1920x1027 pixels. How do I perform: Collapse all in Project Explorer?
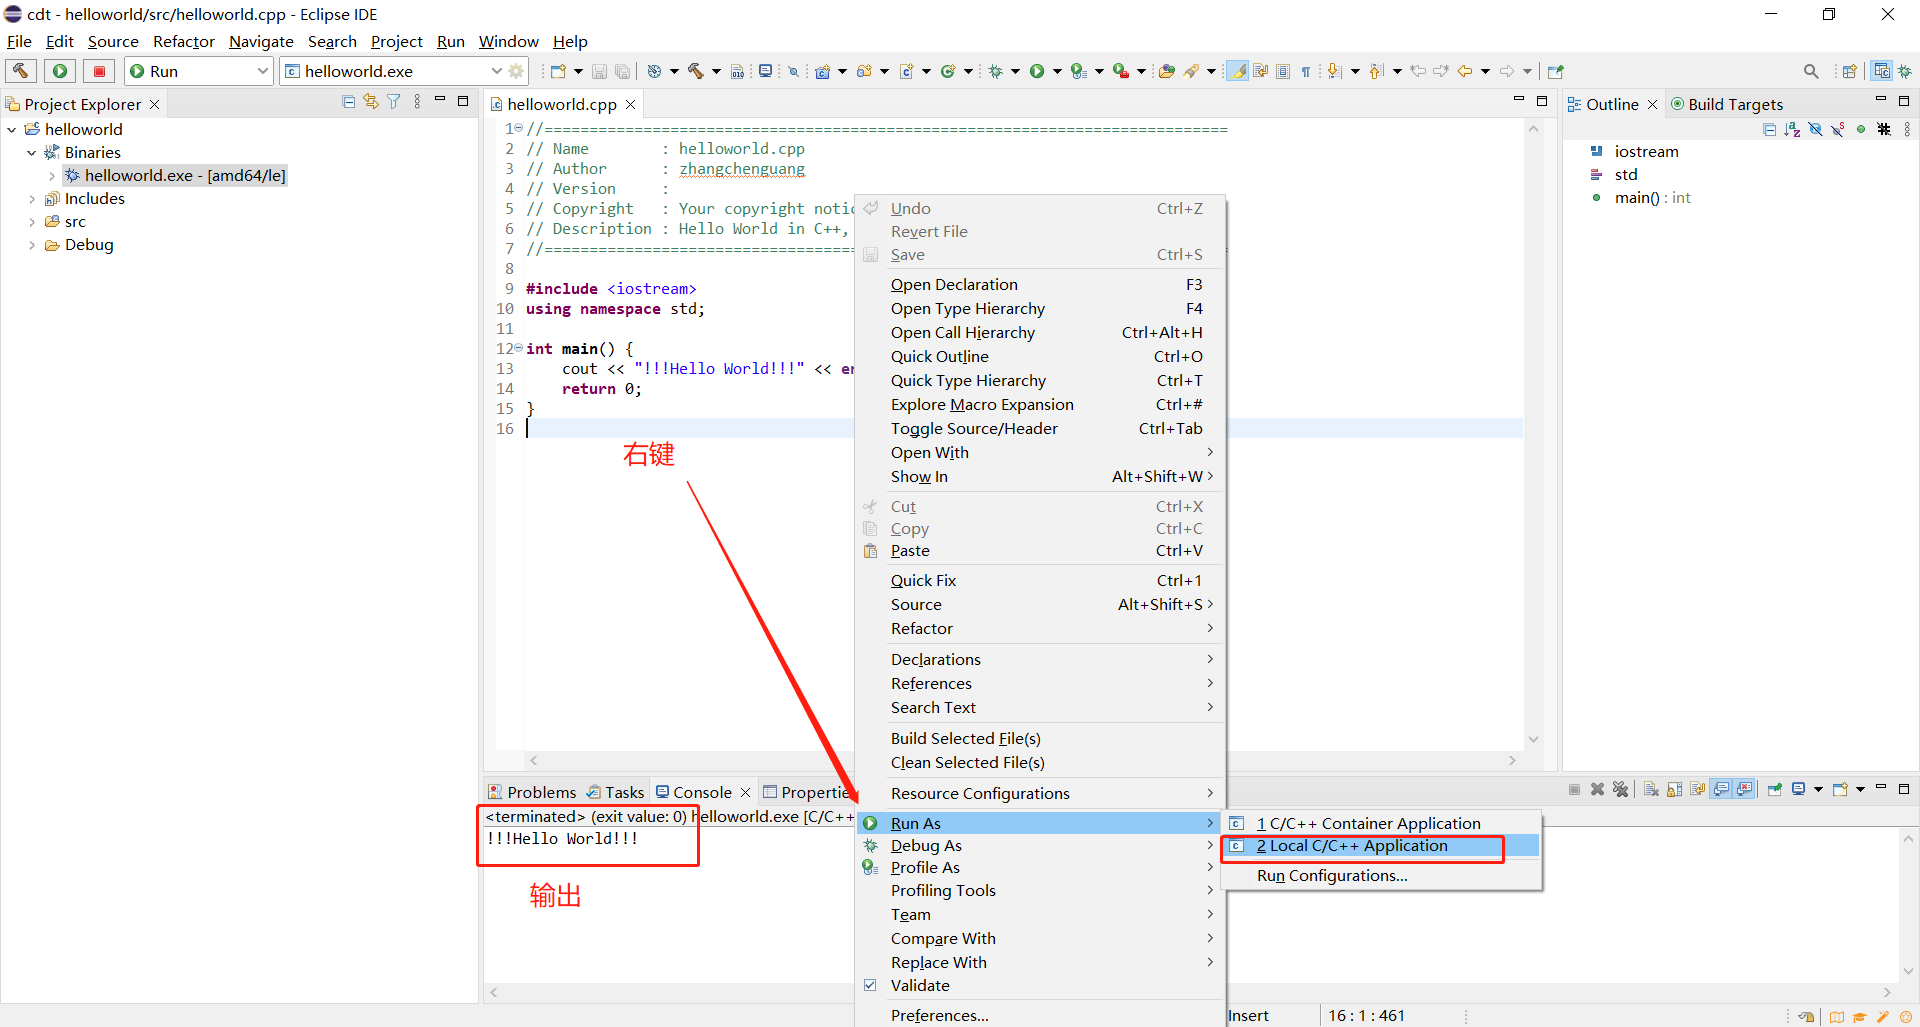click(x=348, y=102)
